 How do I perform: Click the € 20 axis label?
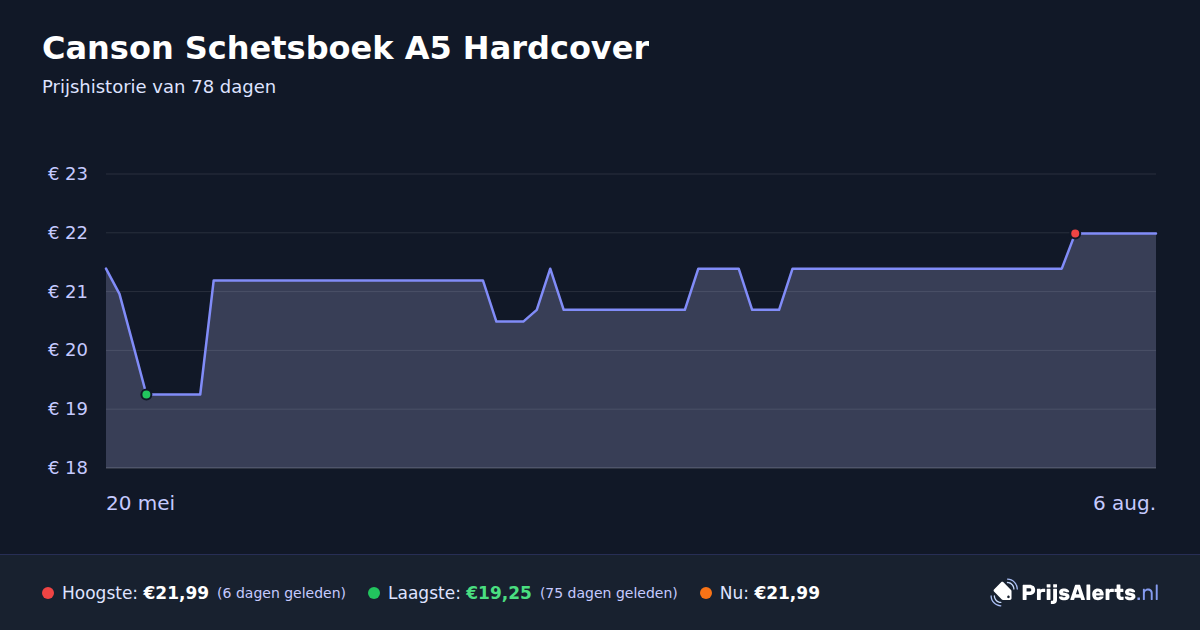[x=68, y=351]
